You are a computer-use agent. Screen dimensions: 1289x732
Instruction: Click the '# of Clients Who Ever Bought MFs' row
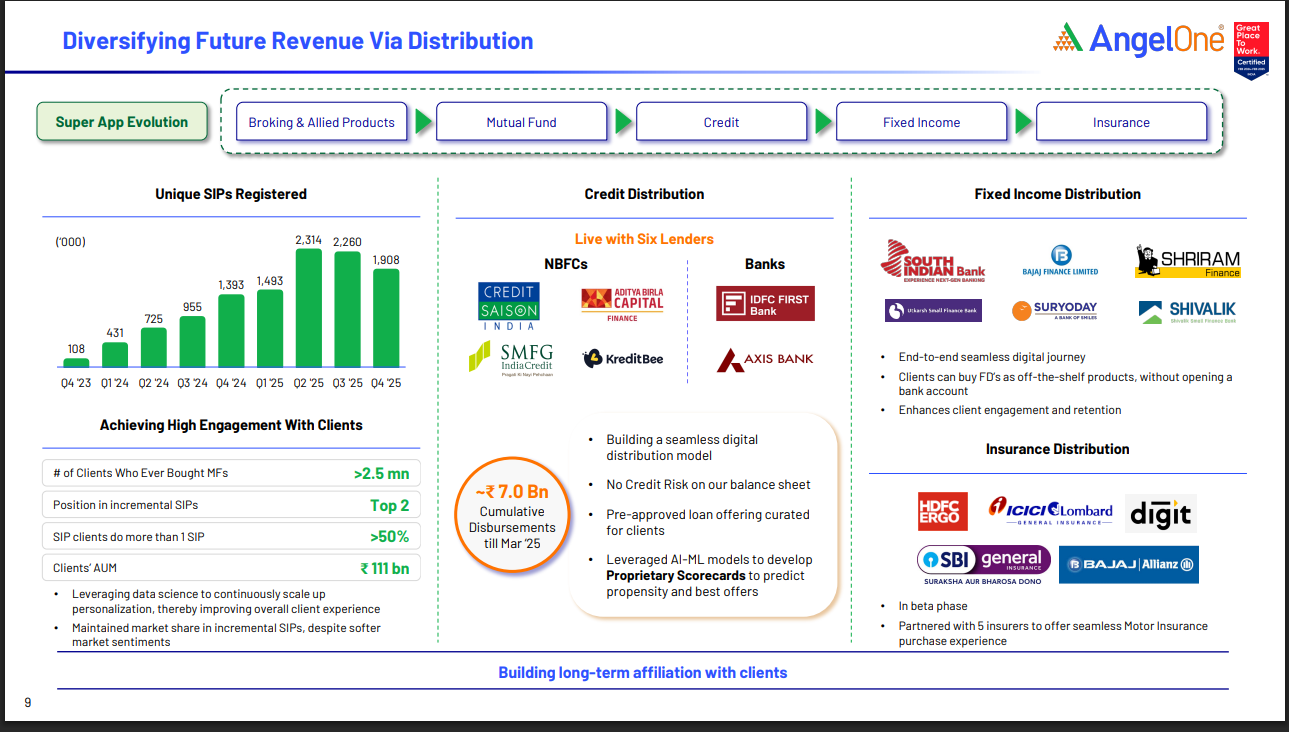pos(231,473)
